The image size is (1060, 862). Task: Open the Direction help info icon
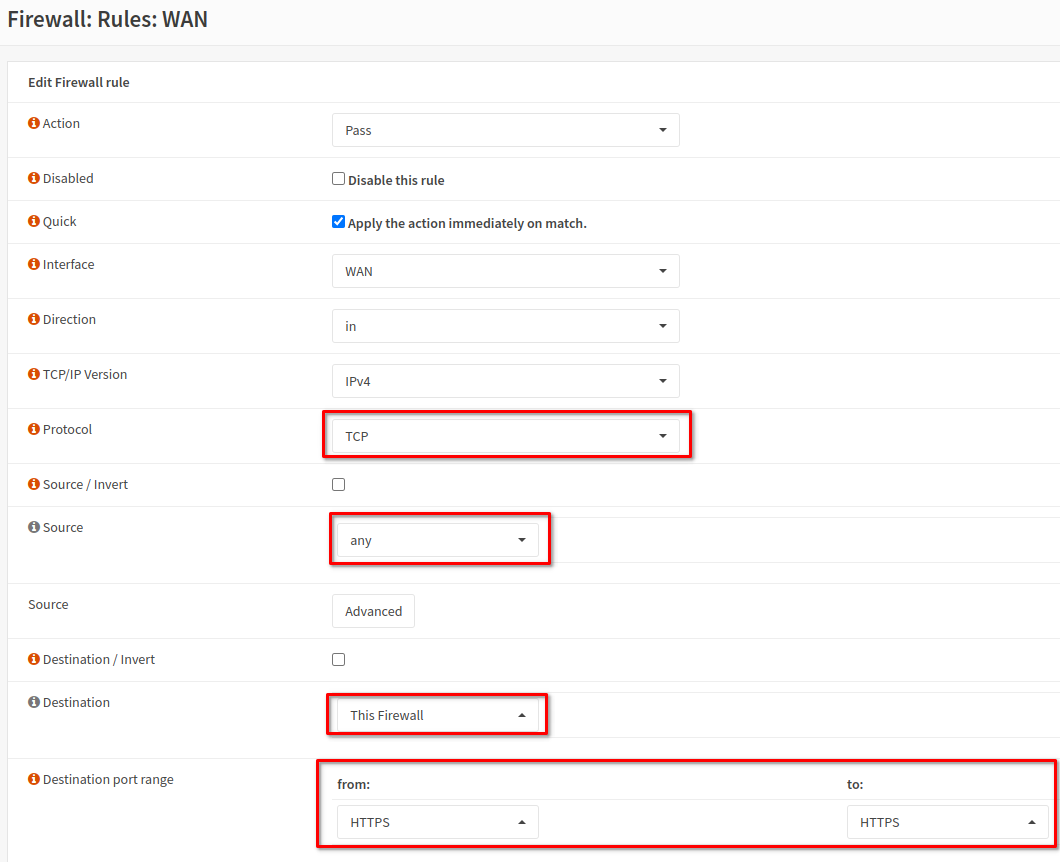click(x=34, y=320)
